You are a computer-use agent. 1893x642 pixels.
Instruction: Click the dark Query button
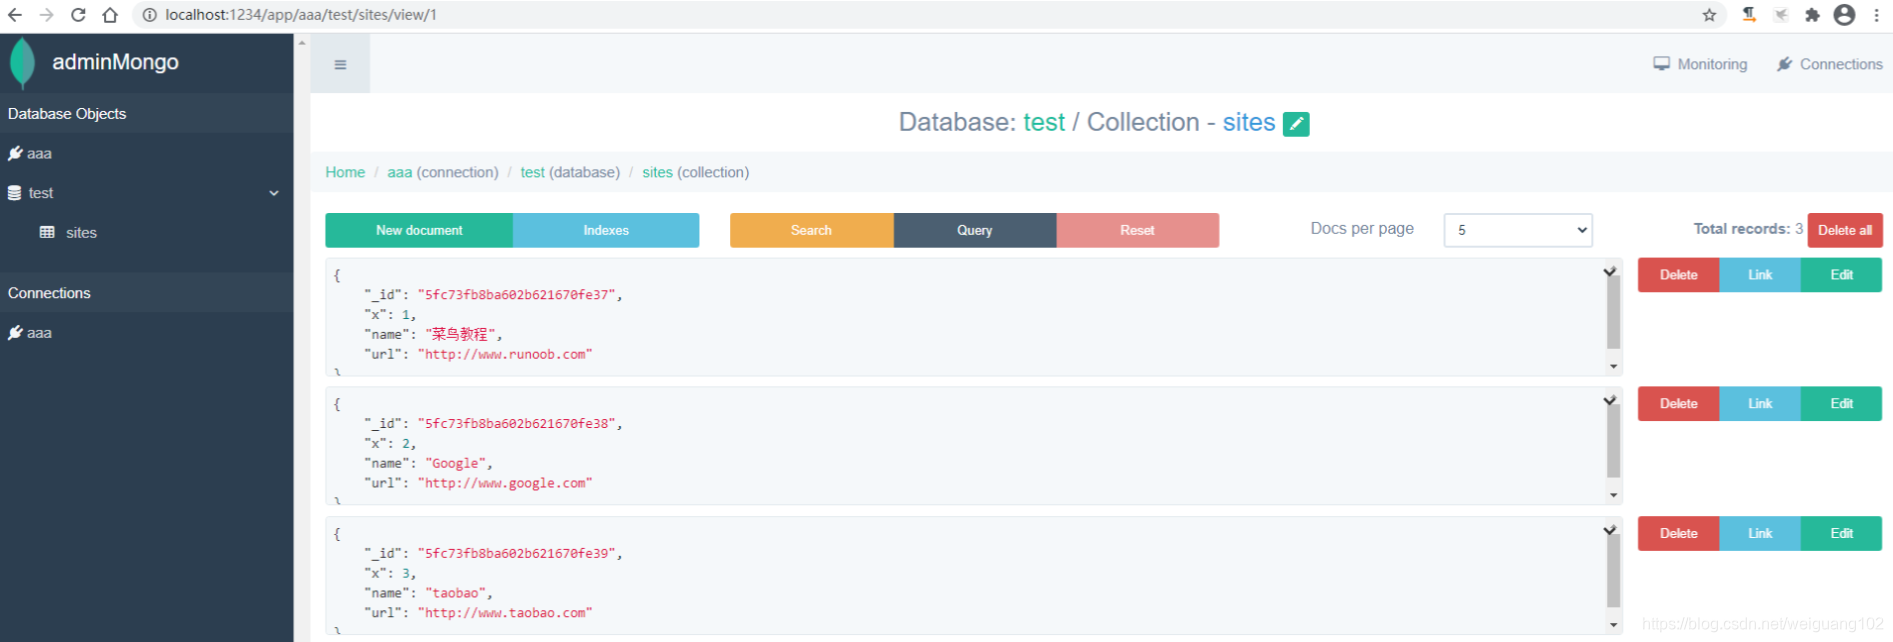975,230
